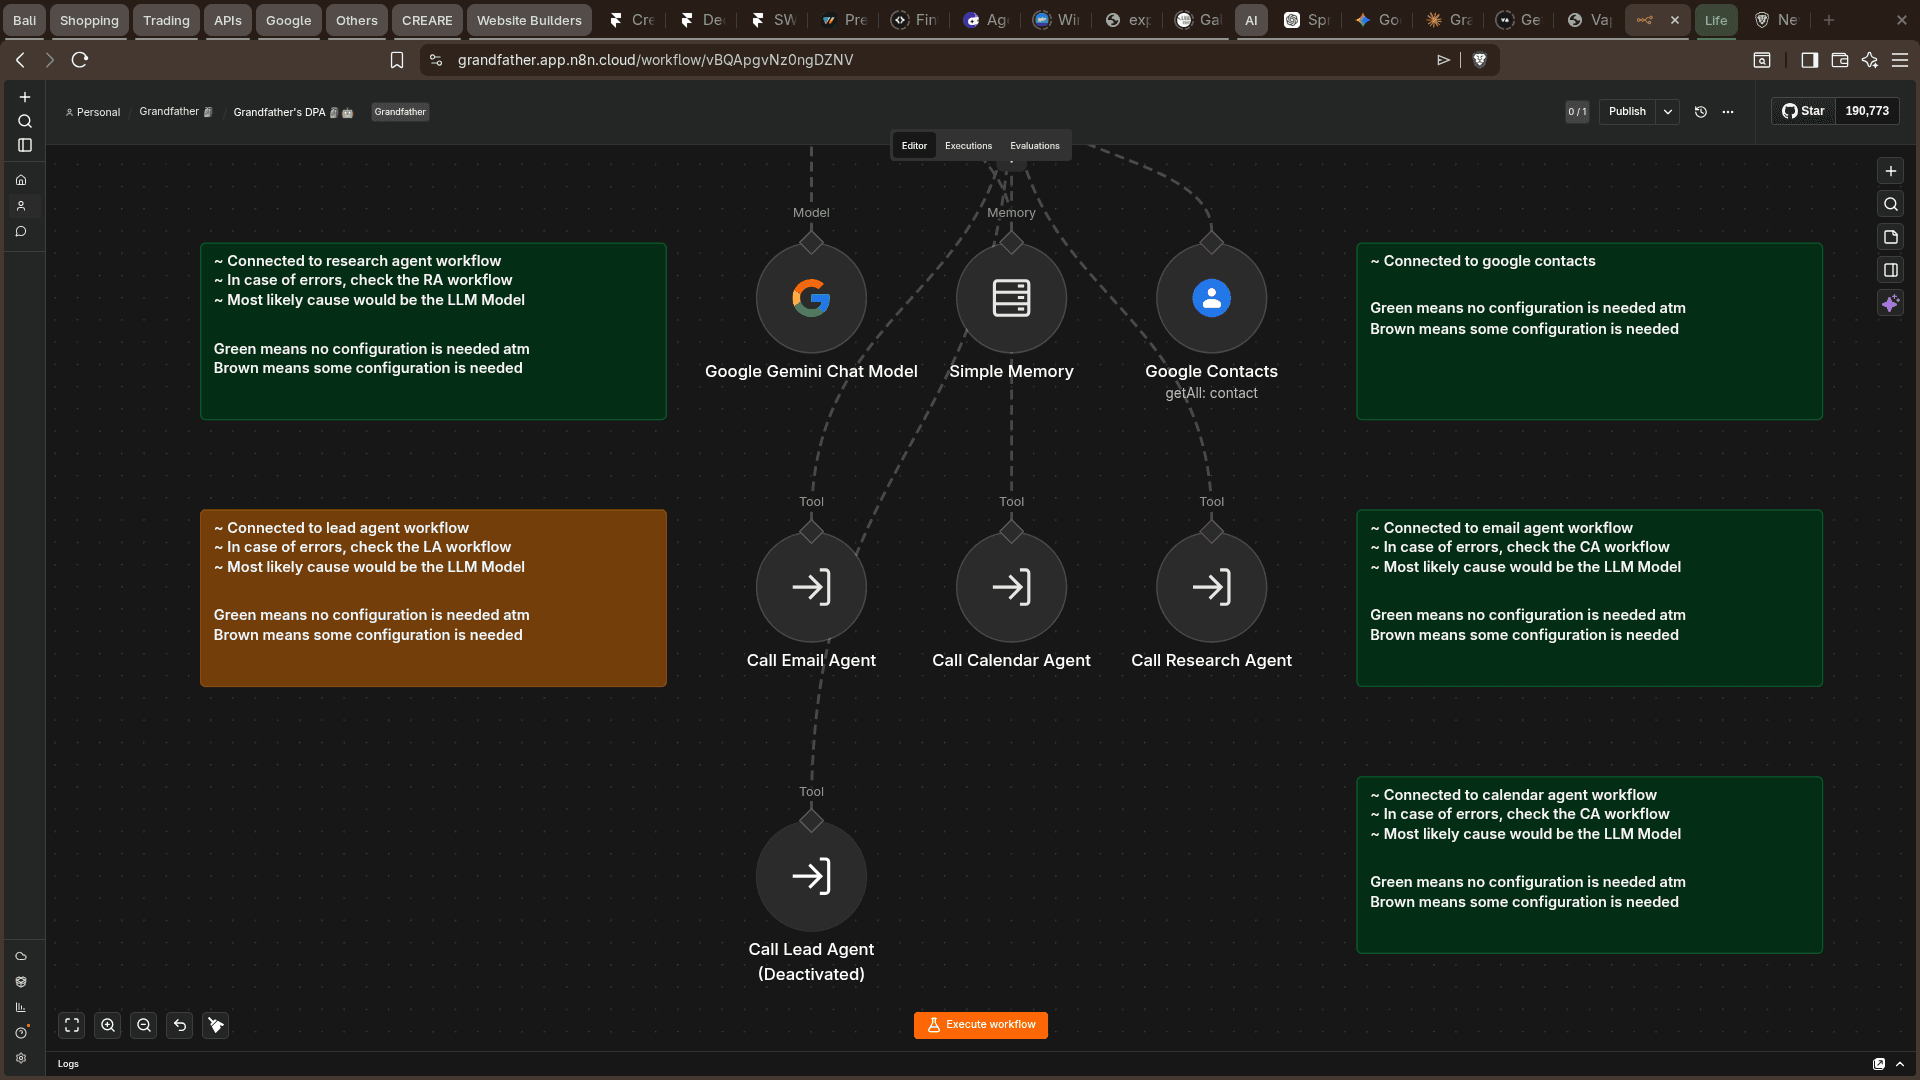Toggle the sidebar panel collapse icon
This screenshot has height=1080, width=1920.
point(25,145)
